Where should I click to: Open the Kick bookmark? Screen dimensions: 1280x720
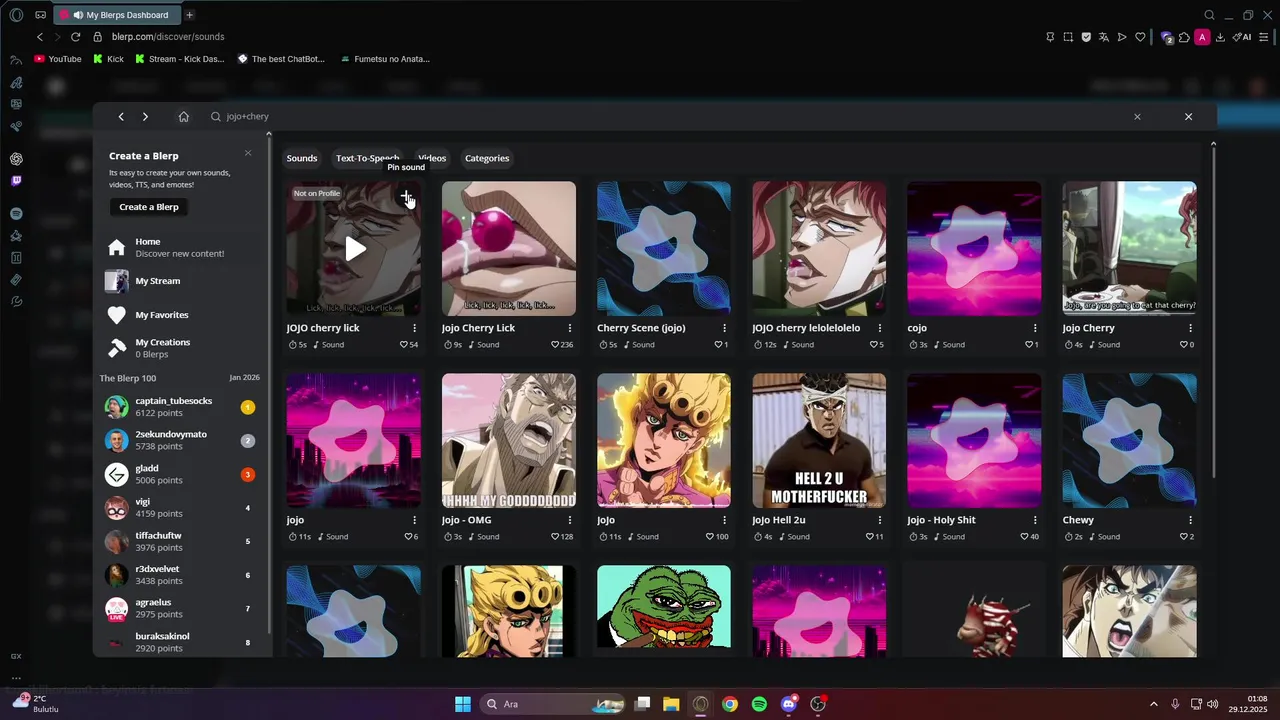(x=108, y=59)
